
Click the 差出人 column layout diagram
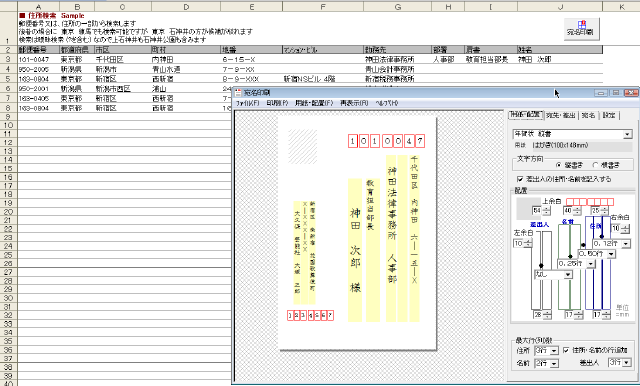click(x=542, y=270)
